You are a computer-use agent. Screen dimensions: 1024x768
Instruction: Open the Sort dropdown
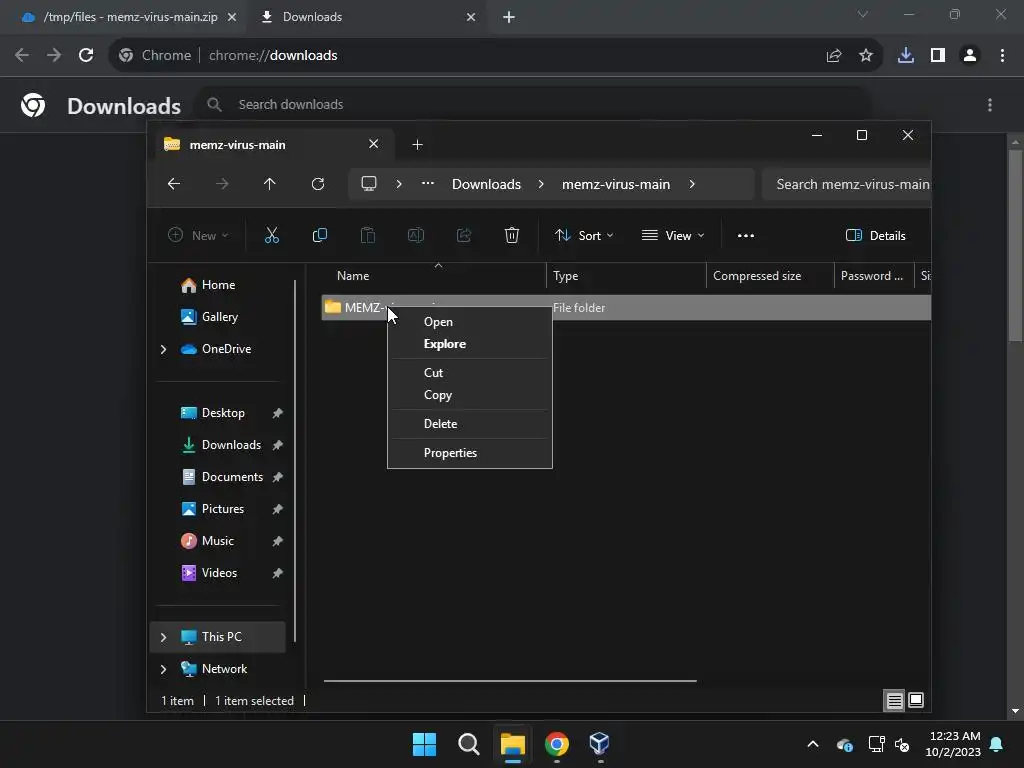point(584,236)
